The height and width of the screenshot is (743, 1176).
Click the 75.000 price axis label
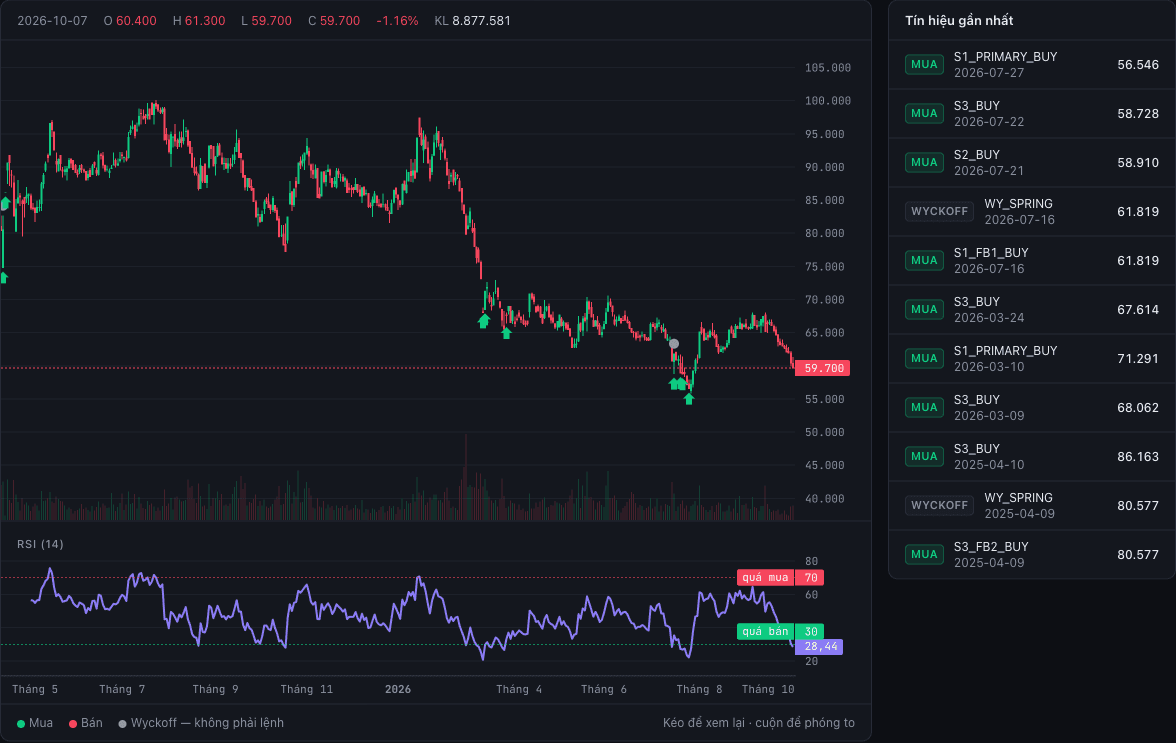tap(825, 266)
